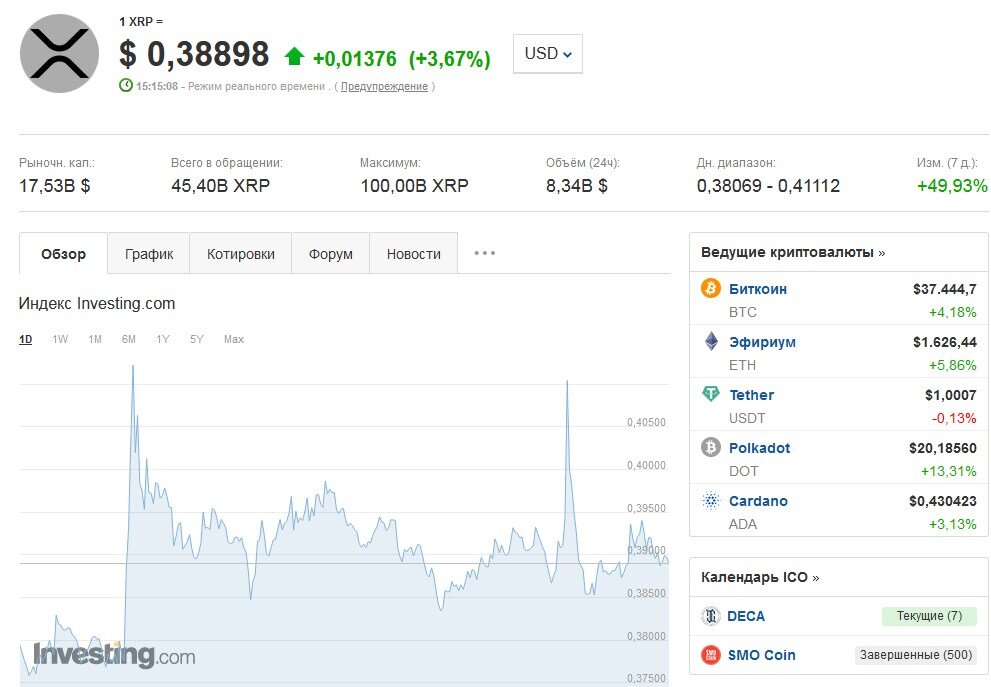Click the Tether green icon
The width and height of the screenshot is (991, 687).
pyautogui.click(x=711, y=394)
